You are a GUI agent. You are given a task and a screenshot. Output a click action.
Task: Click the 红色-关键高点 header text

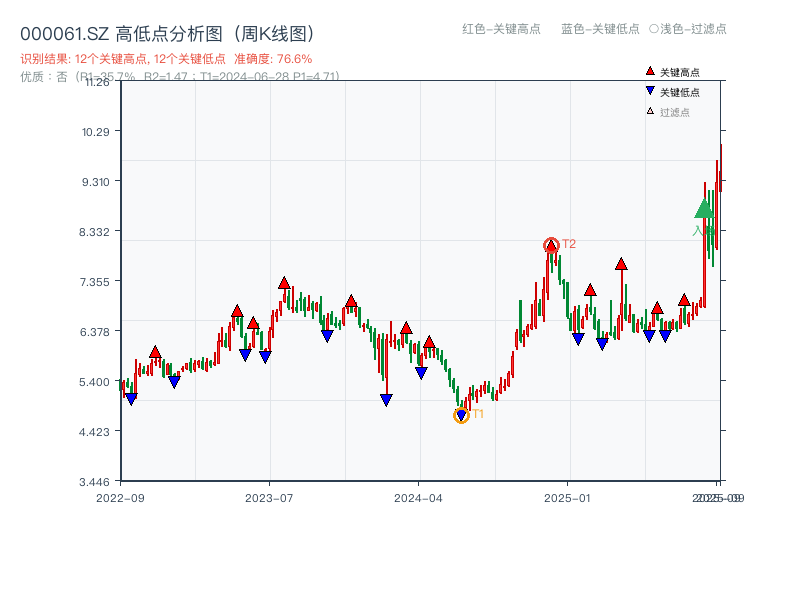tap(501, 29)
